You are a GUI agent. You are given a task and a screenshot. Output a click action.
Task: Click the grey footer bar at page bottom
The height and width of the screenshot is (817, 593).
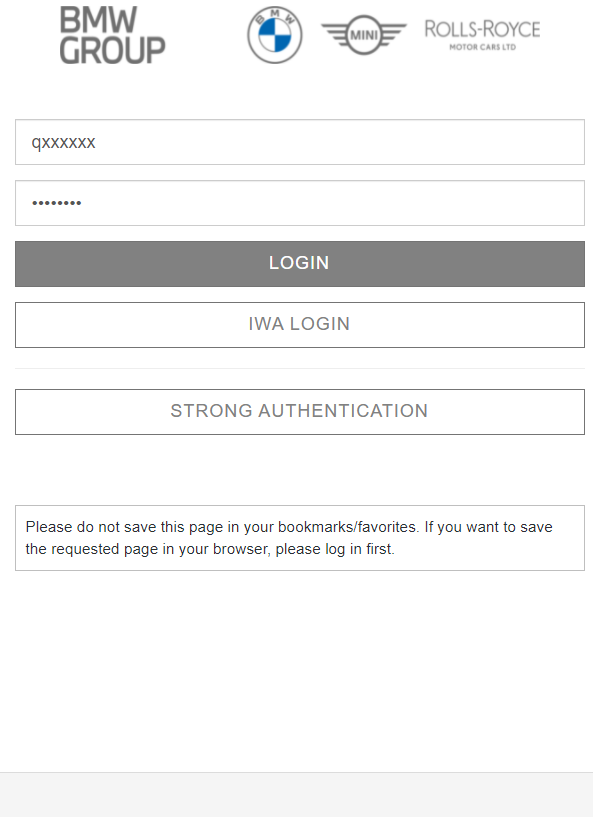point(296,795)
